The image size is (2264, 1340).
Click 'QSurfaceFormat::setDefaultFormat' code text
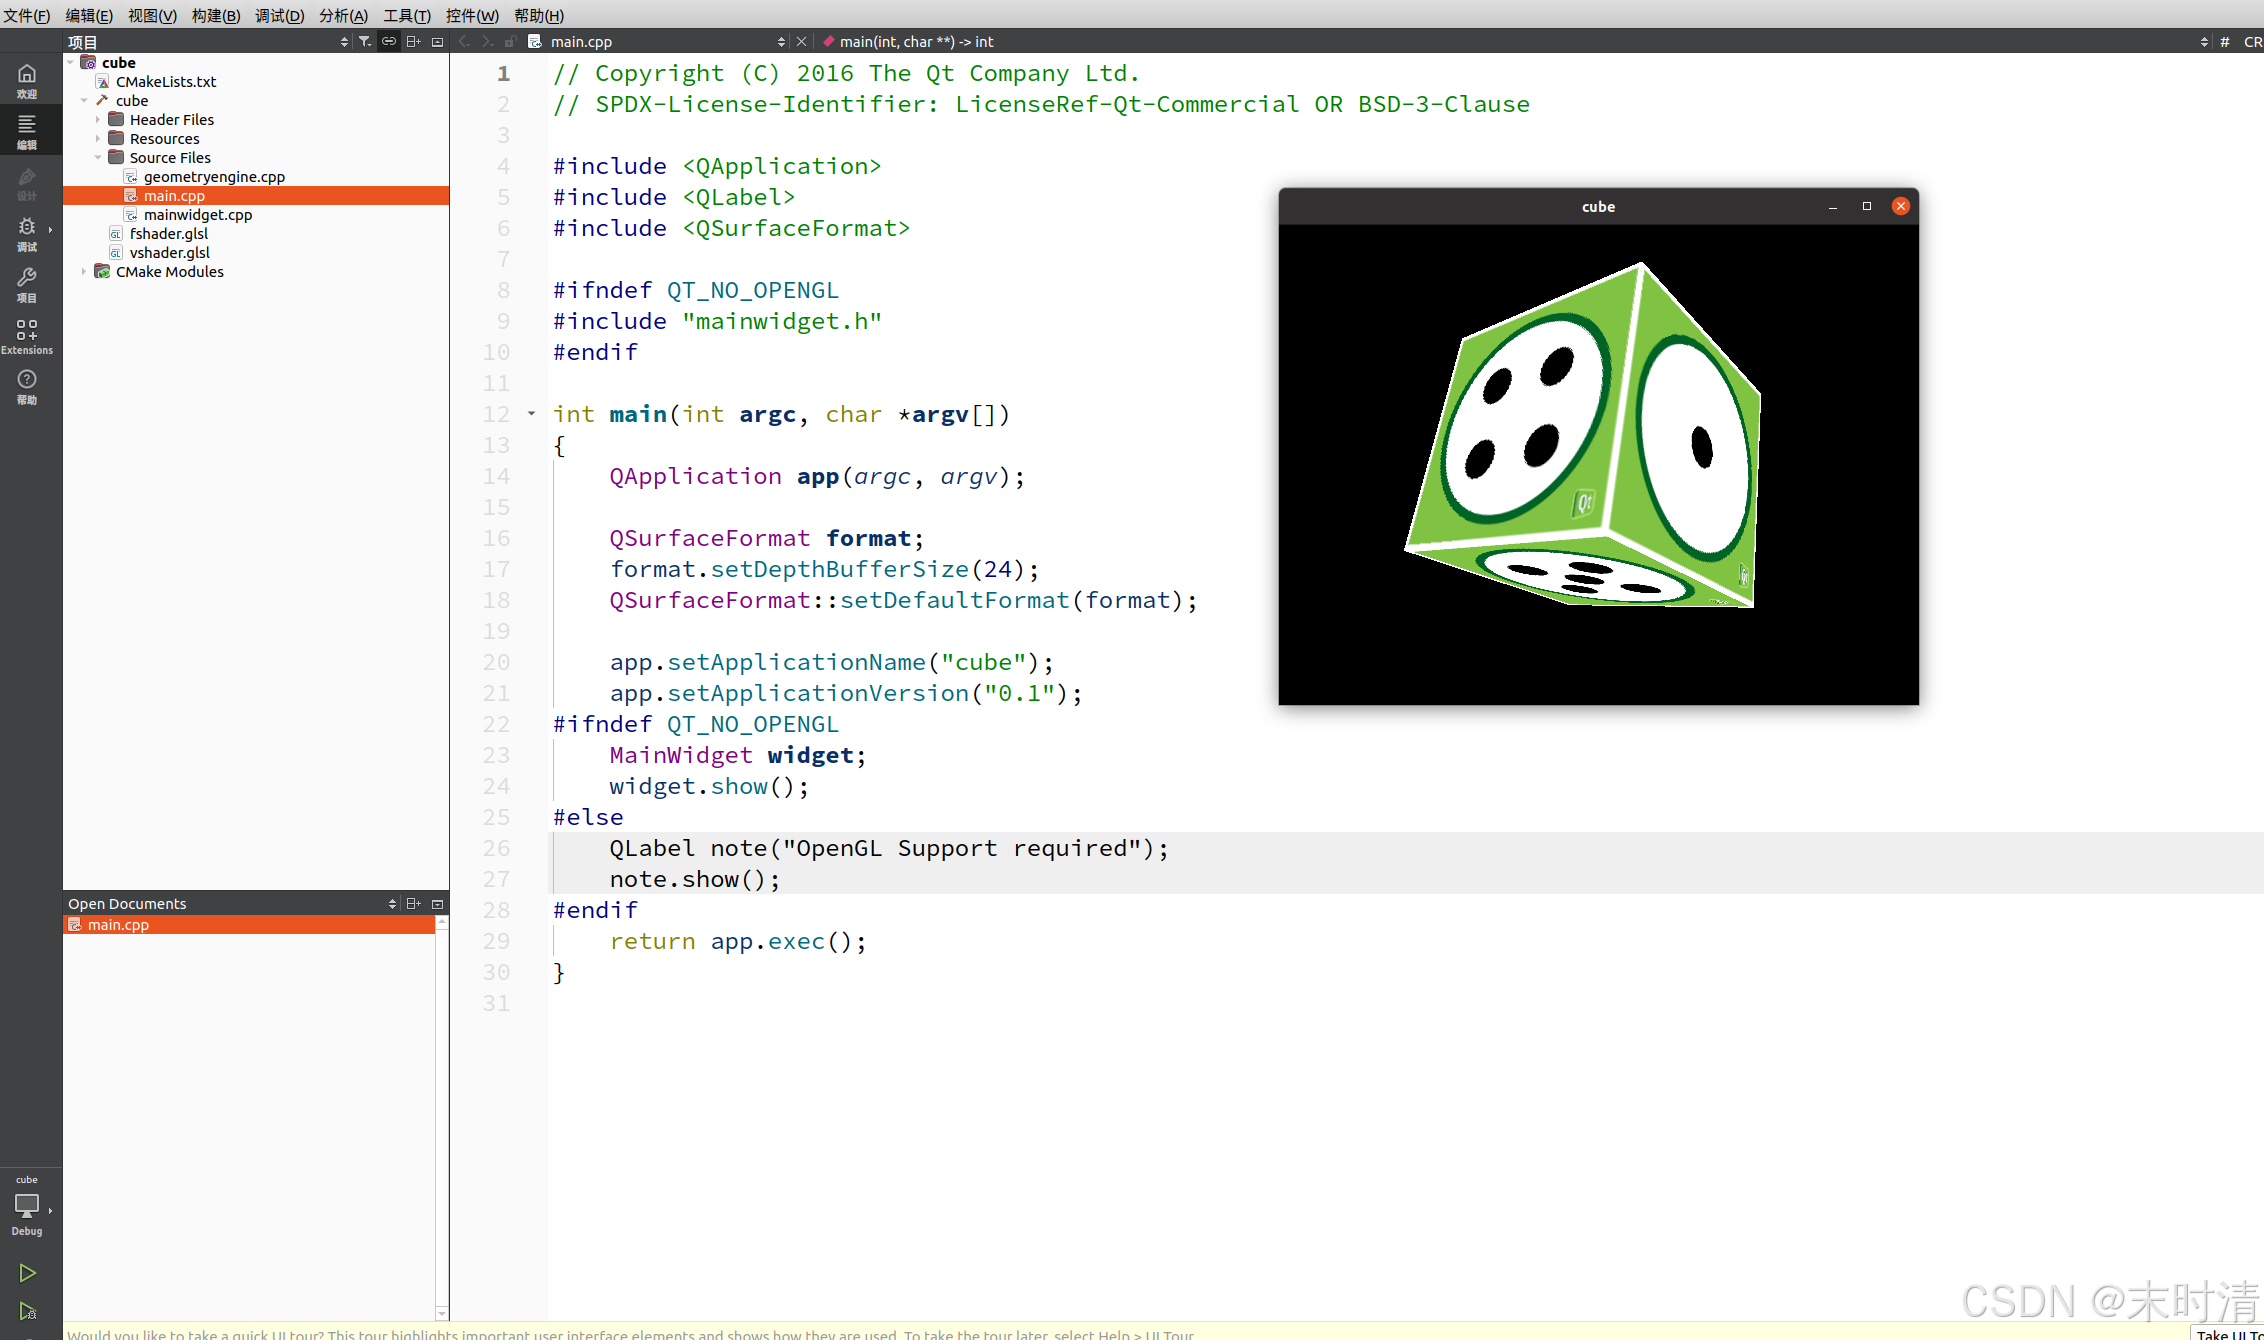tap(839, 599)
